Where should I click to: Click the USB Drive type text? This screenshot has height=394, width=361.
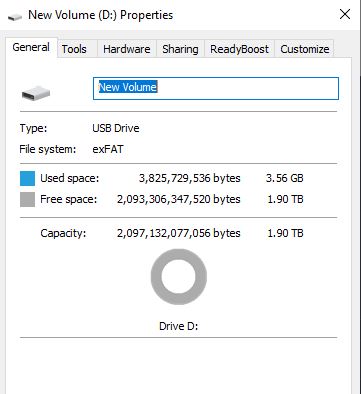point(116,128)
